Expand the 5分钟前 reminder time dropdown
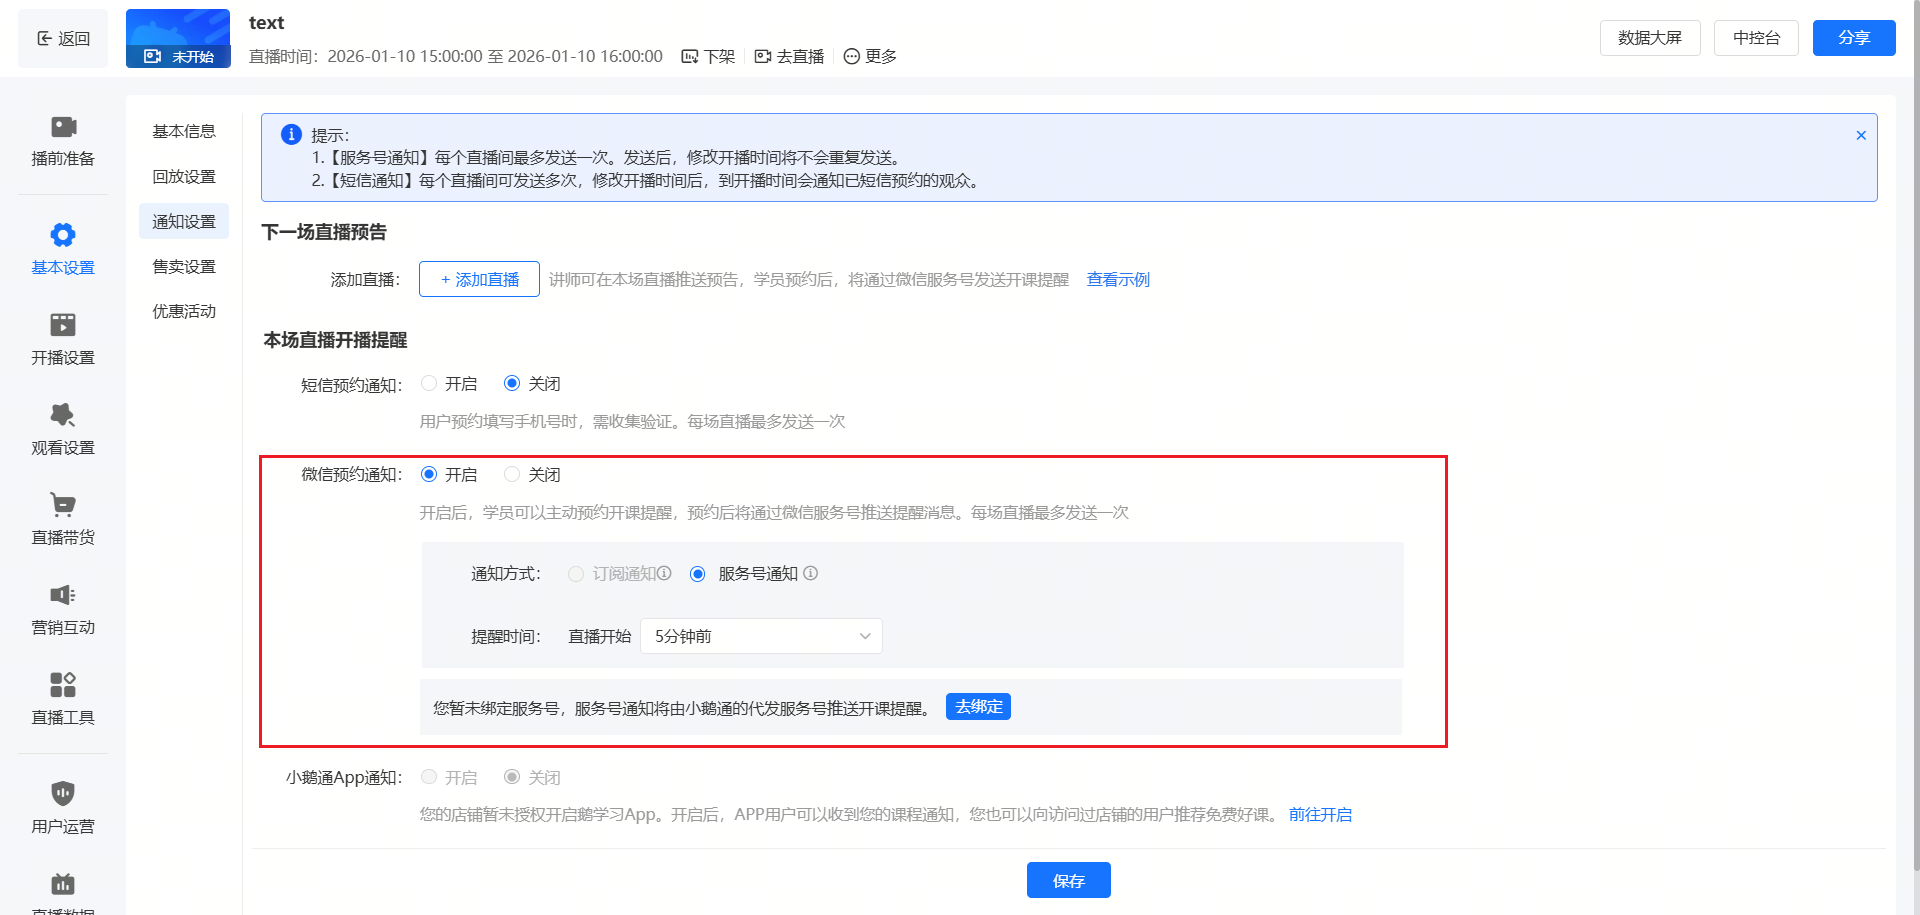The width and height of the screenshot is (1920, 915). point(761,636)
